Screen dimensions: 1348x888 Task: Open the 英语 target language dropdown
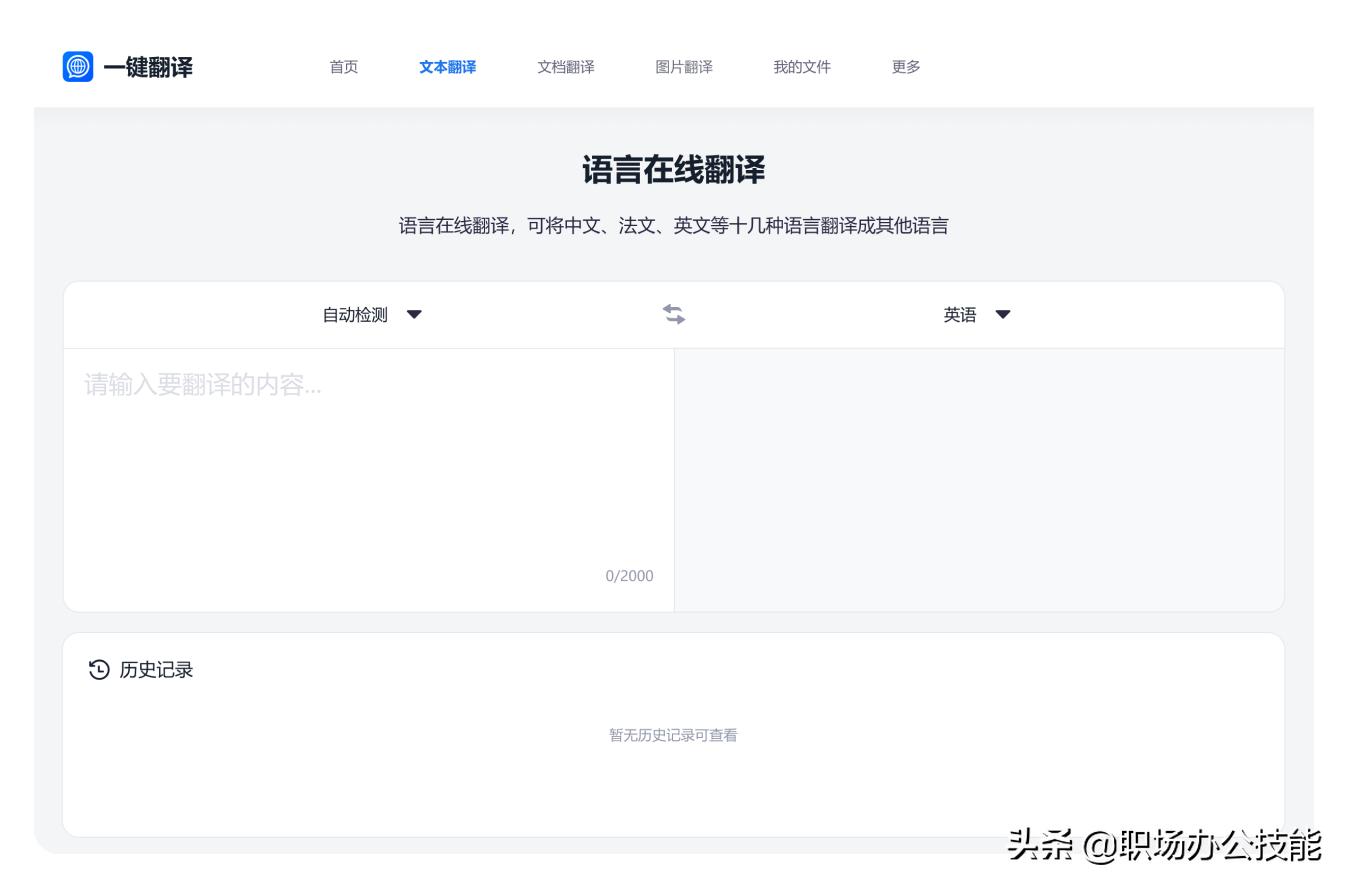[1003, 314]
